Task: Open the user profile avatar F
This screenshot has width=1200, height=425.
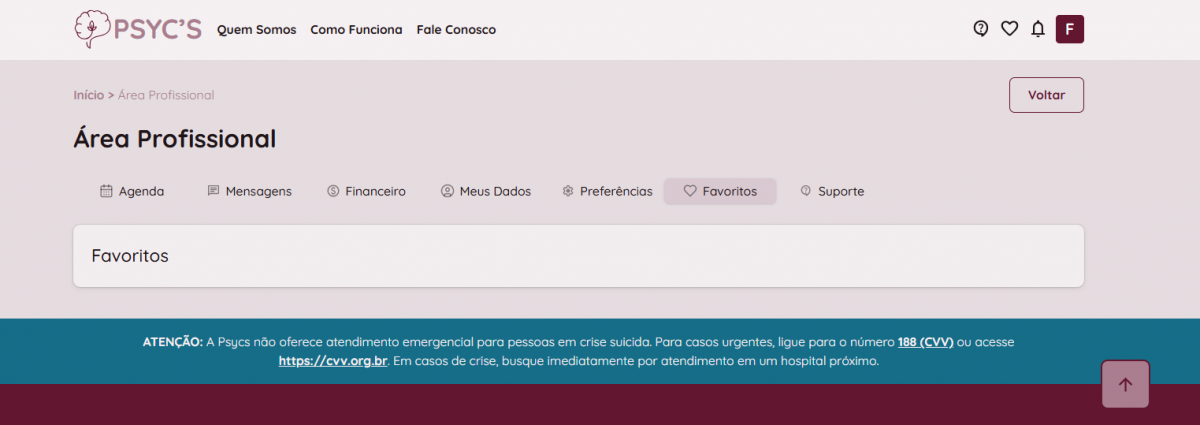Action: pos(1069,29)
